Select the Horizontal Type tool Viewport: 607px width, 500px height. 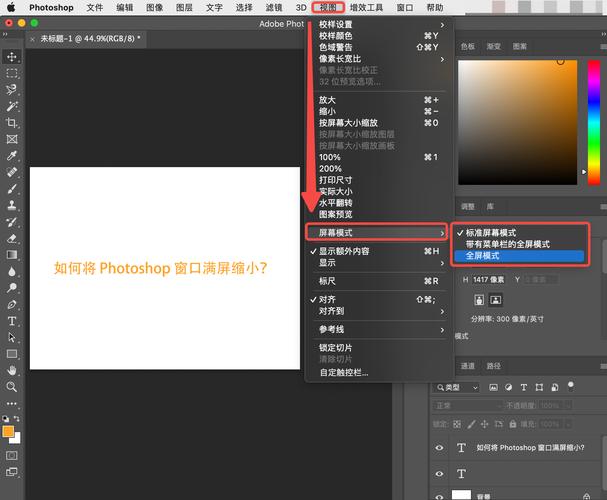12,321
